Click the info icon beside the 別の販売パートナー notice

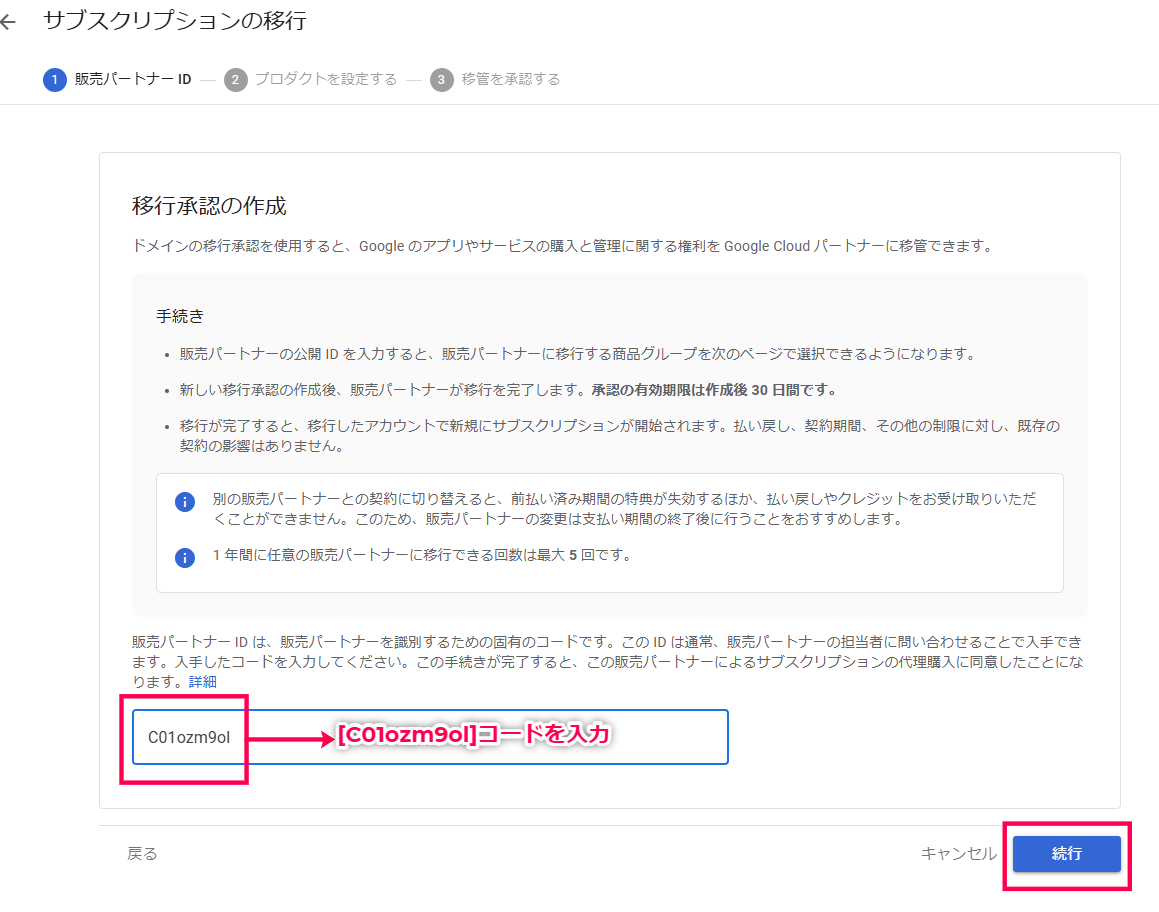point(185,502)
